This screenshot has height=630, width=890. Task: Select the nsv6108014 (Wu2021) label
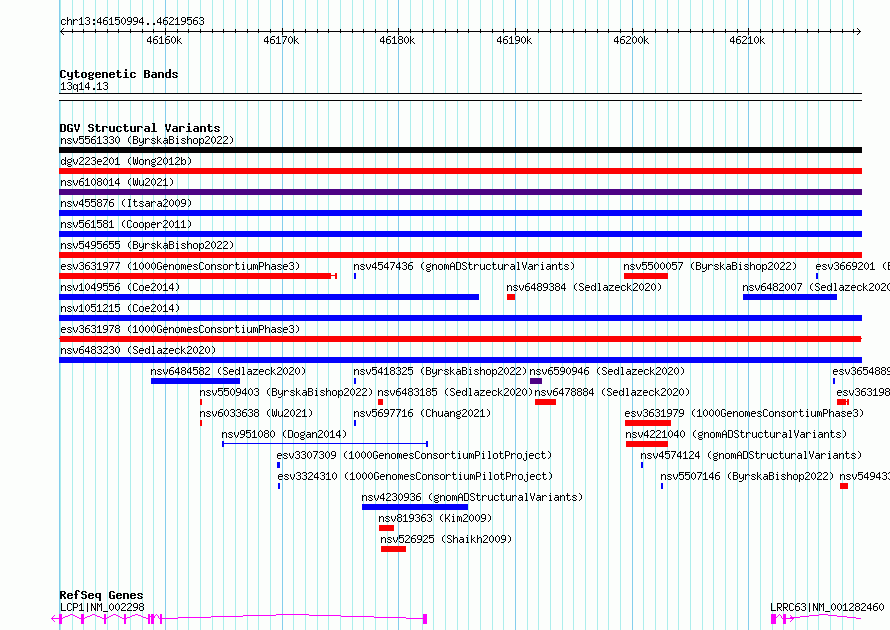point(117,182)
